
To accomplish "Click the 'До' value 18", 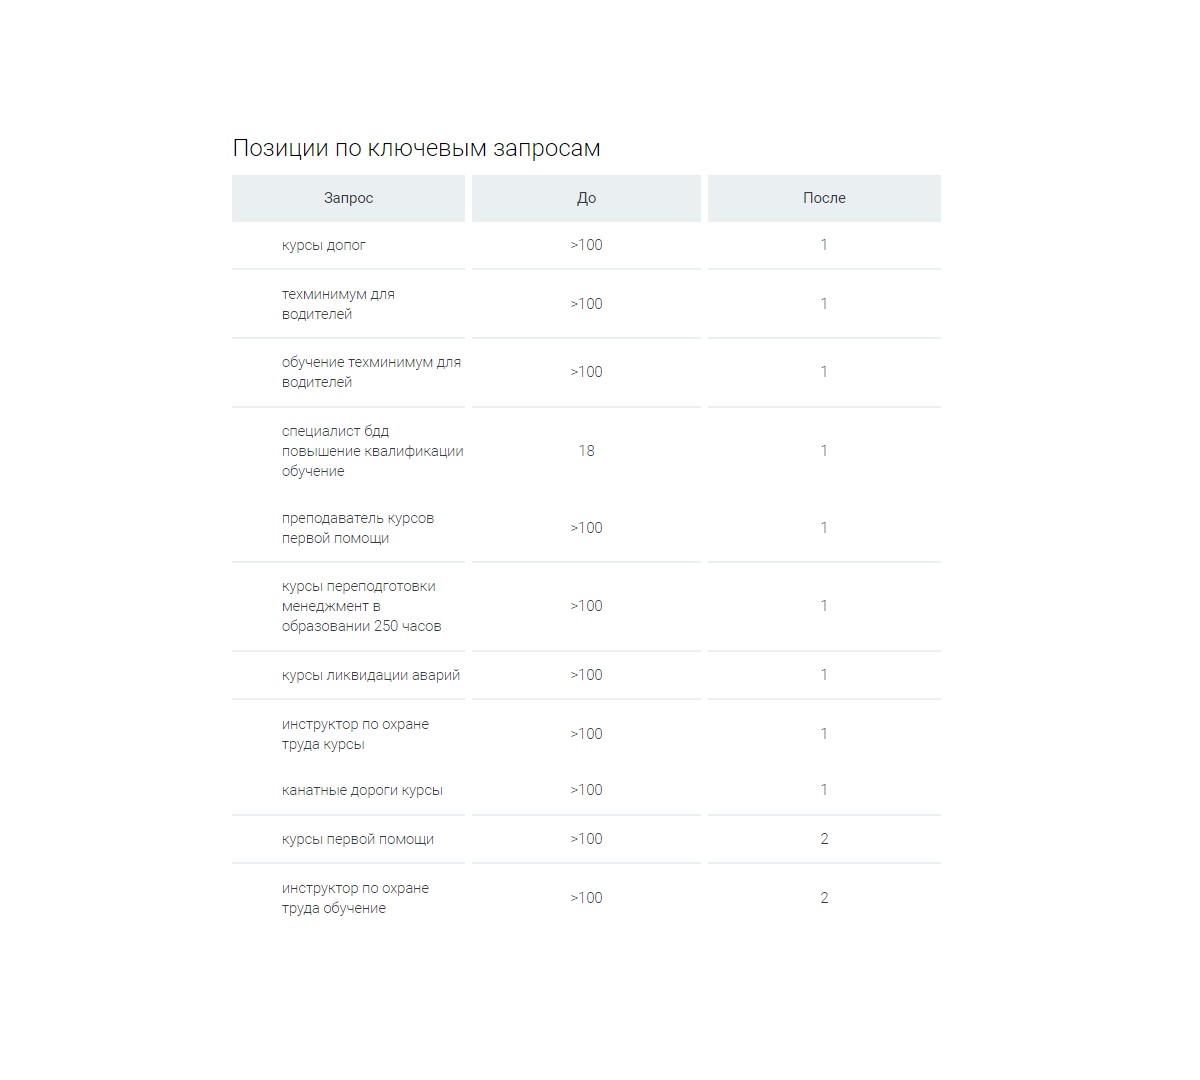I will [586, 451].
